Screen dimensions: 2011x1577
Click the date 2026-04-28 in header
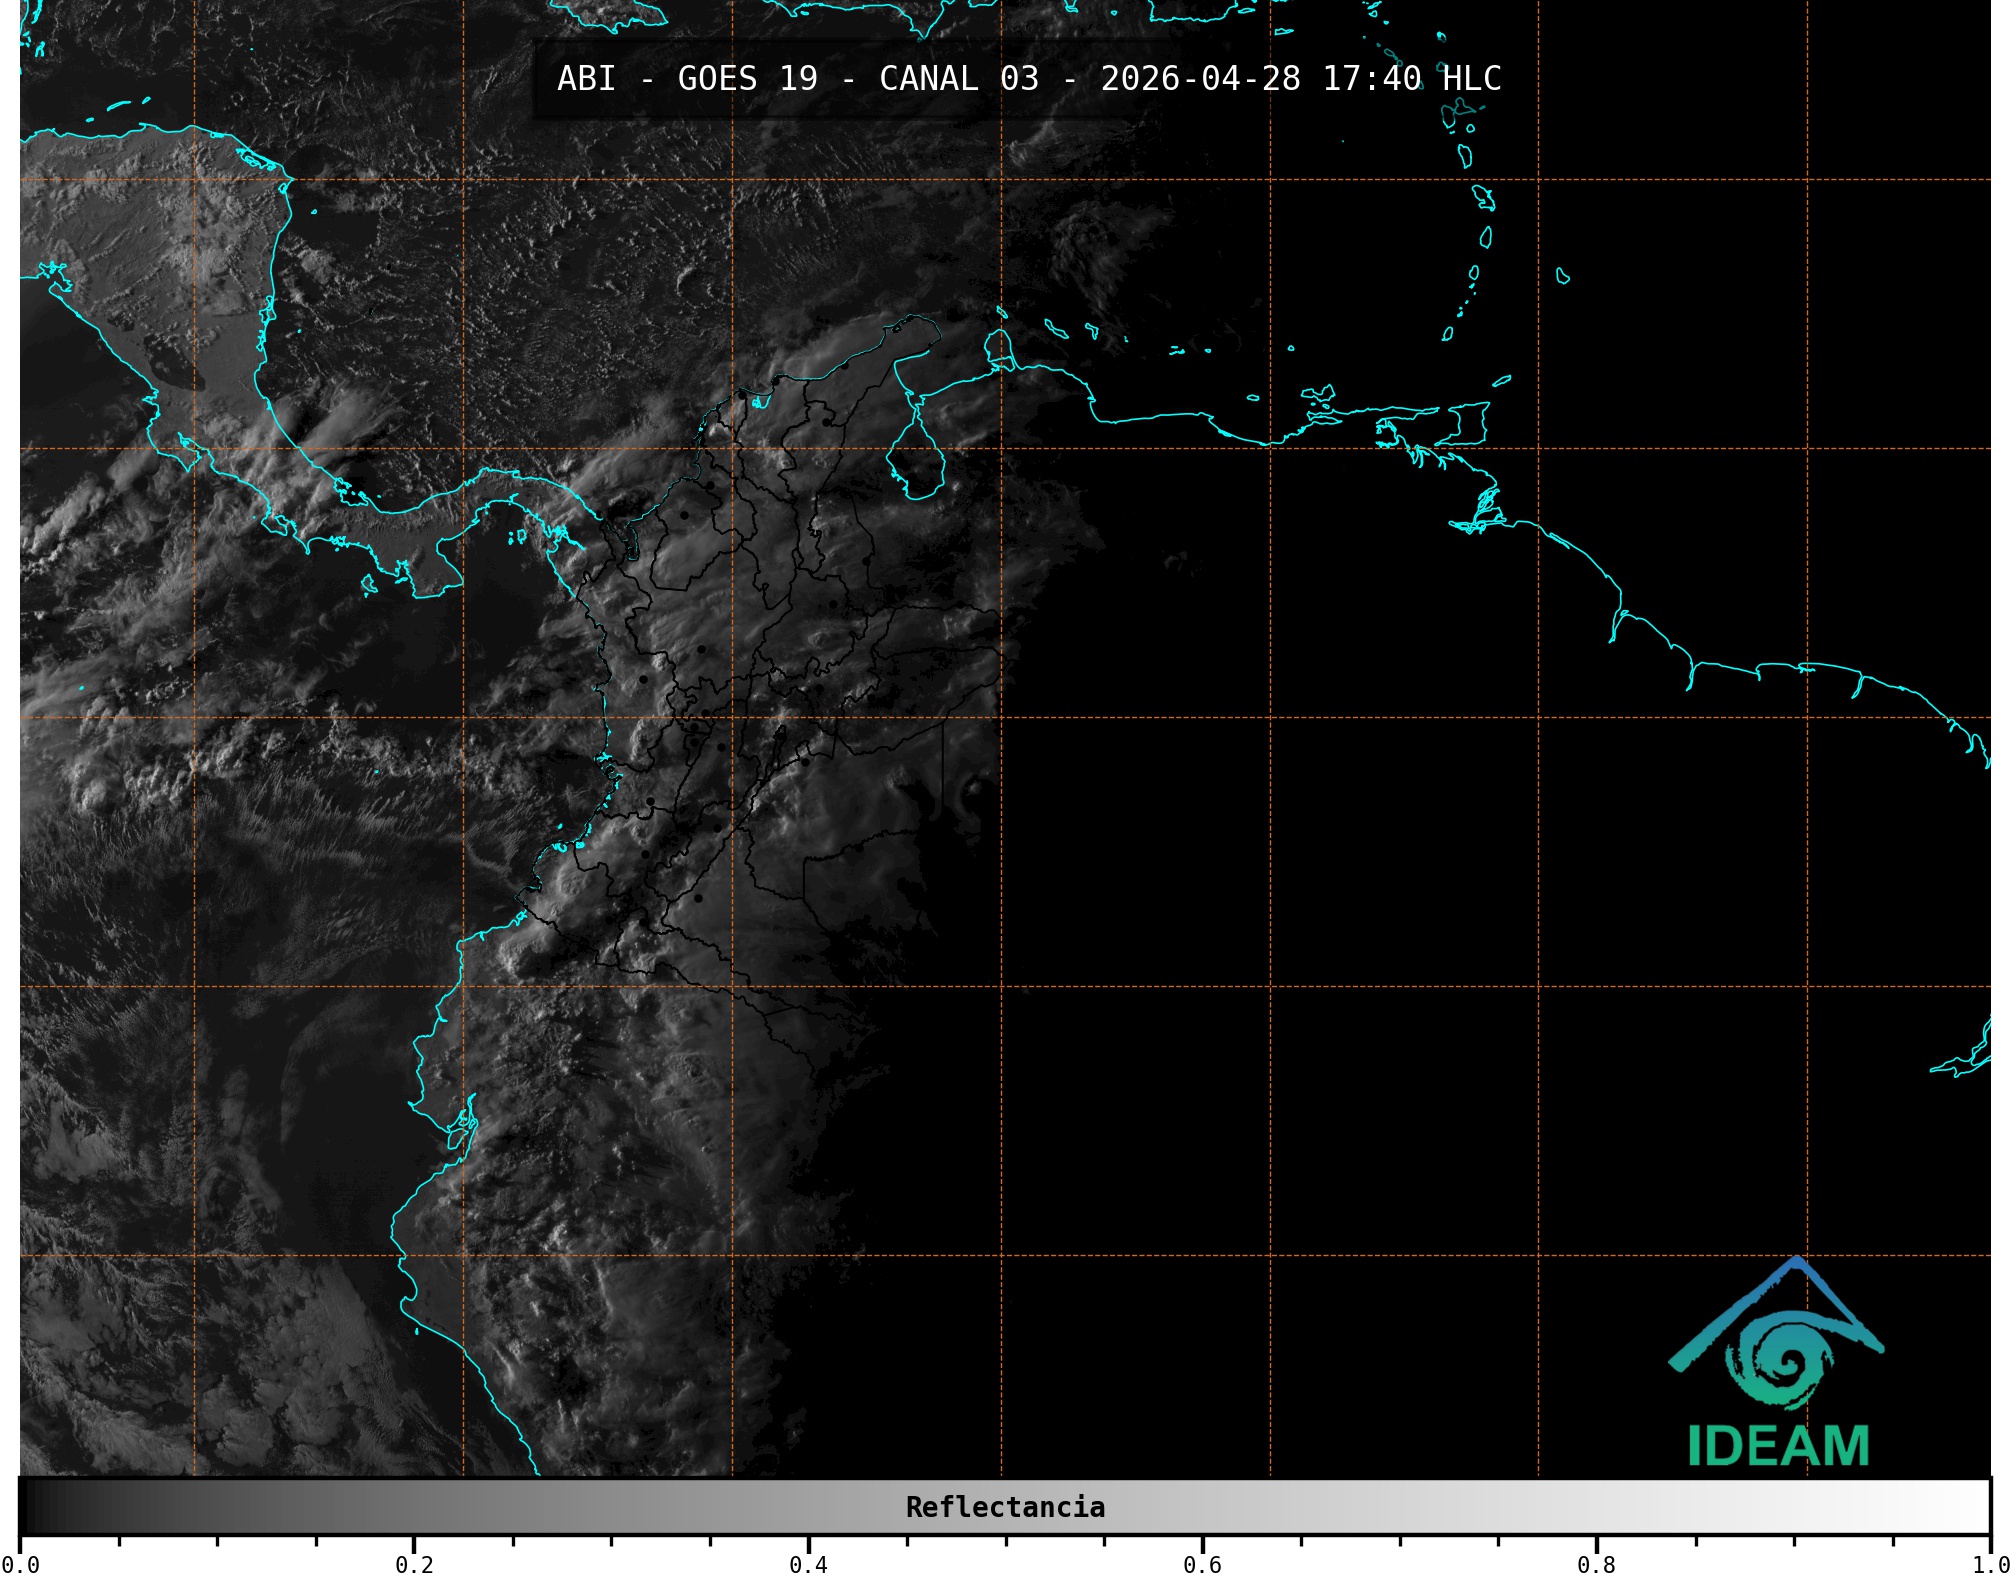click(x=1200, y=79)
